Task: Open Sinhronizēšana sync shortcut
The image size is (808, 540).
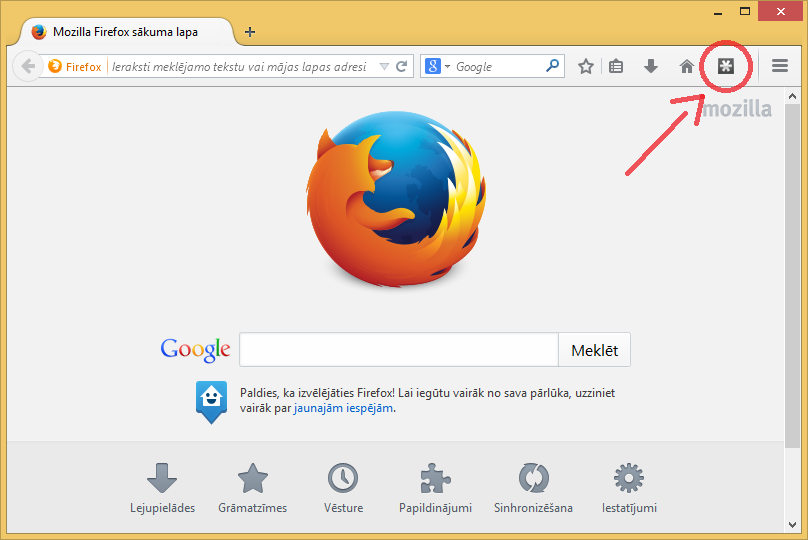Action: tap(533, 488)
